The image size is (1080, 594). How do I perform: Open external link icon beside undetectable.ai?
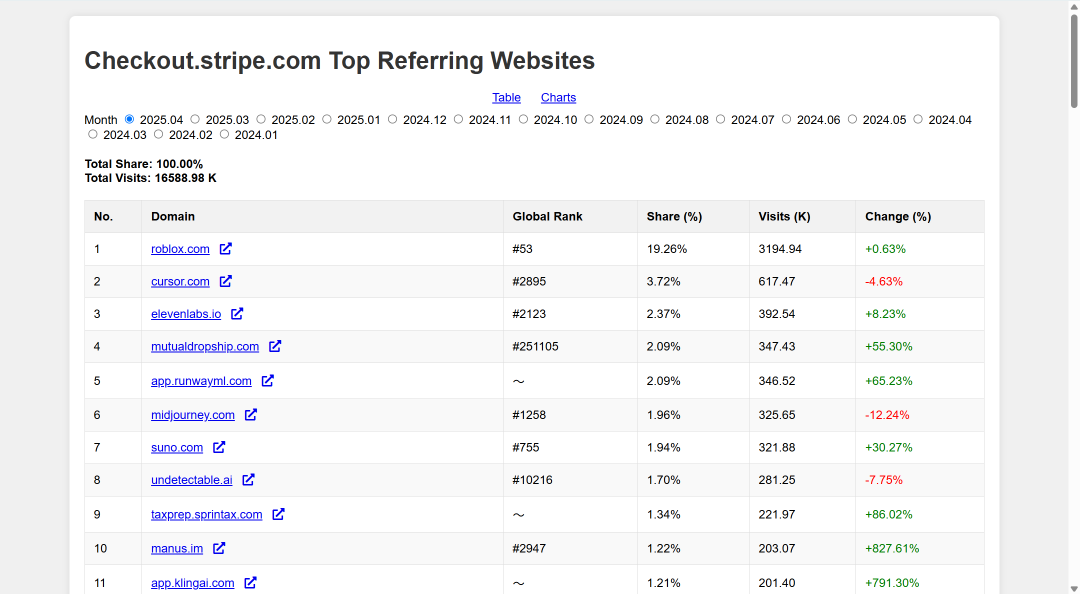[249, 480]
